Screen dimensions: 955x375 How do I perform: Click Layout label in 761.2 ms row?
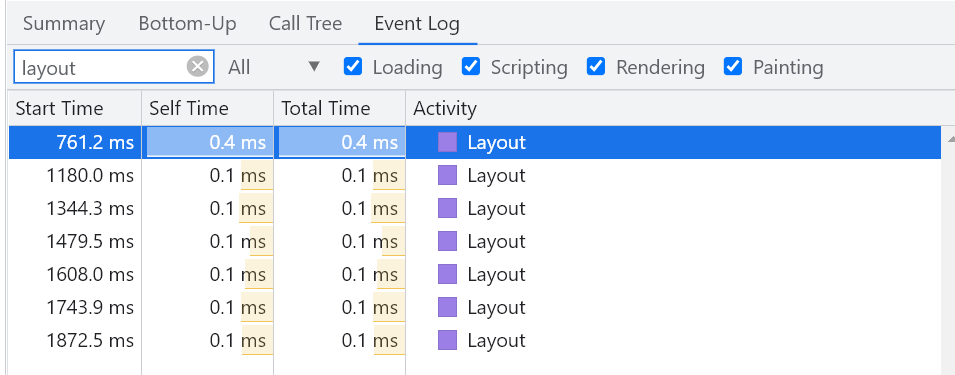496,143
